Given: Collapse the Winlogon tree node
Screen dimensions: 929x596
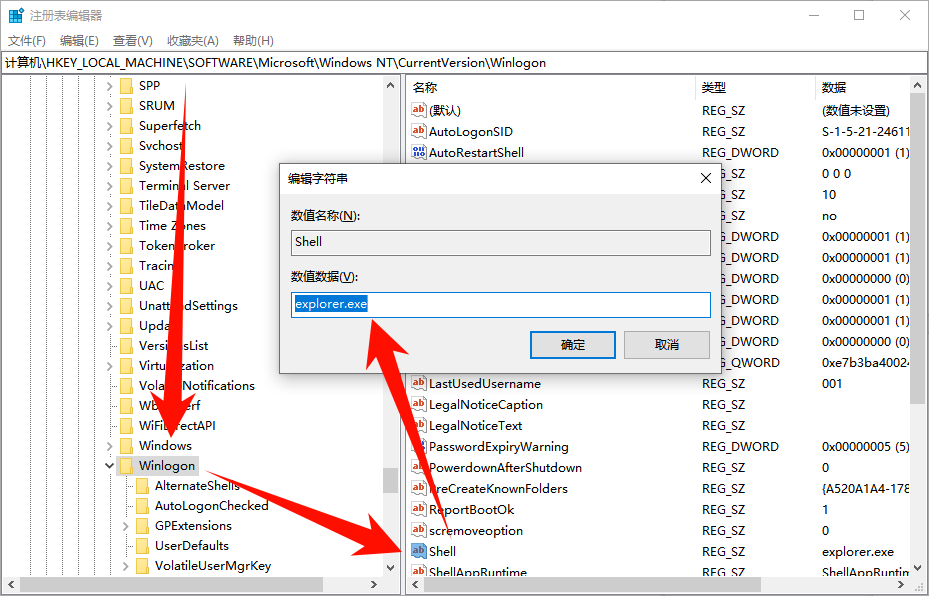Looking at the screenshot, I should (x=109, y=466).
